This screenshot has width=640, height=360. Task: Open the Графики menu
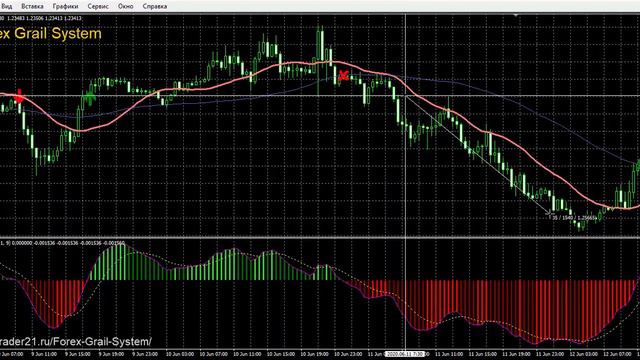(65, 7)
